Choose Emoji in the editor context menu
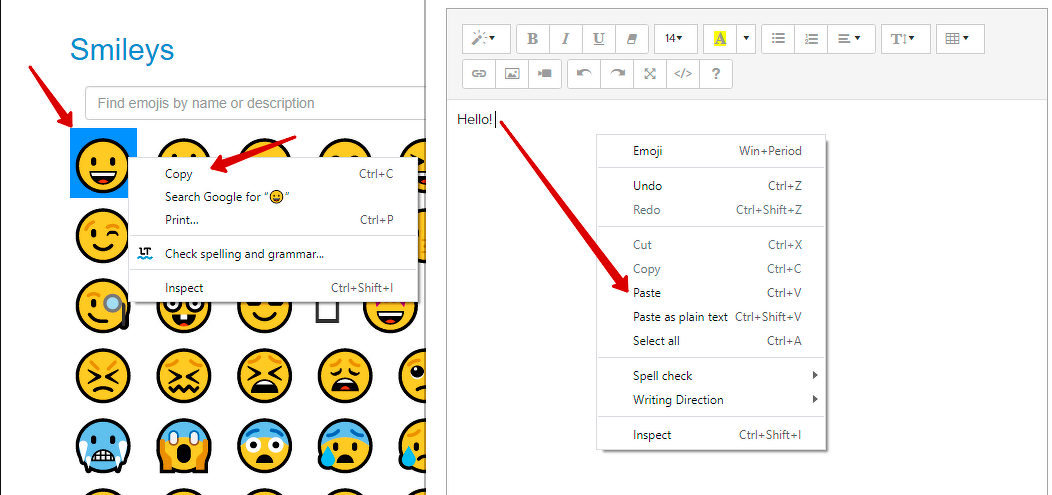 (711, 151)
